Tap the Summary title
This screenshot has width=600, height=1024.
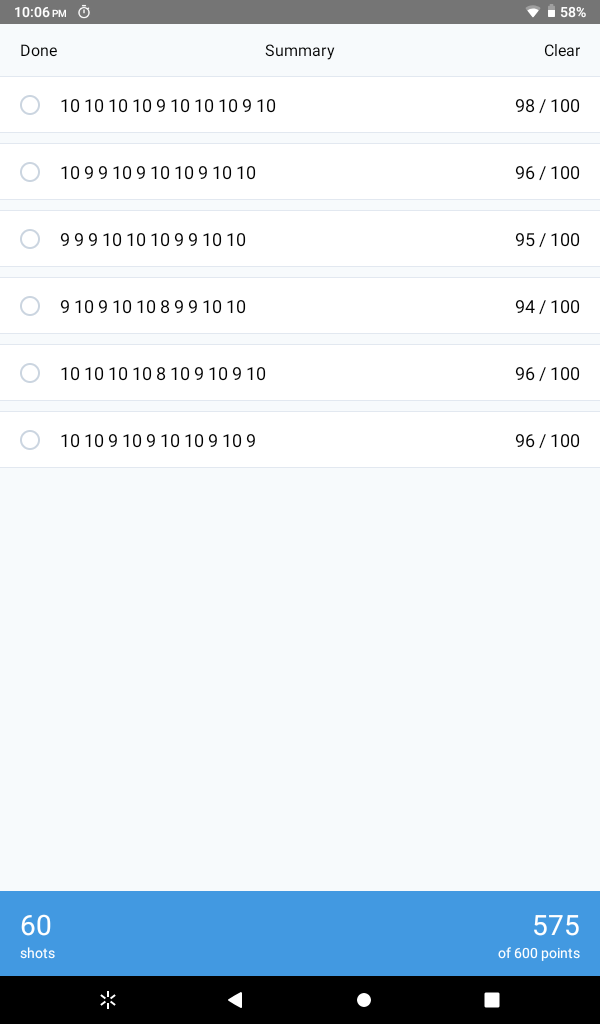[x=300, y=50]
